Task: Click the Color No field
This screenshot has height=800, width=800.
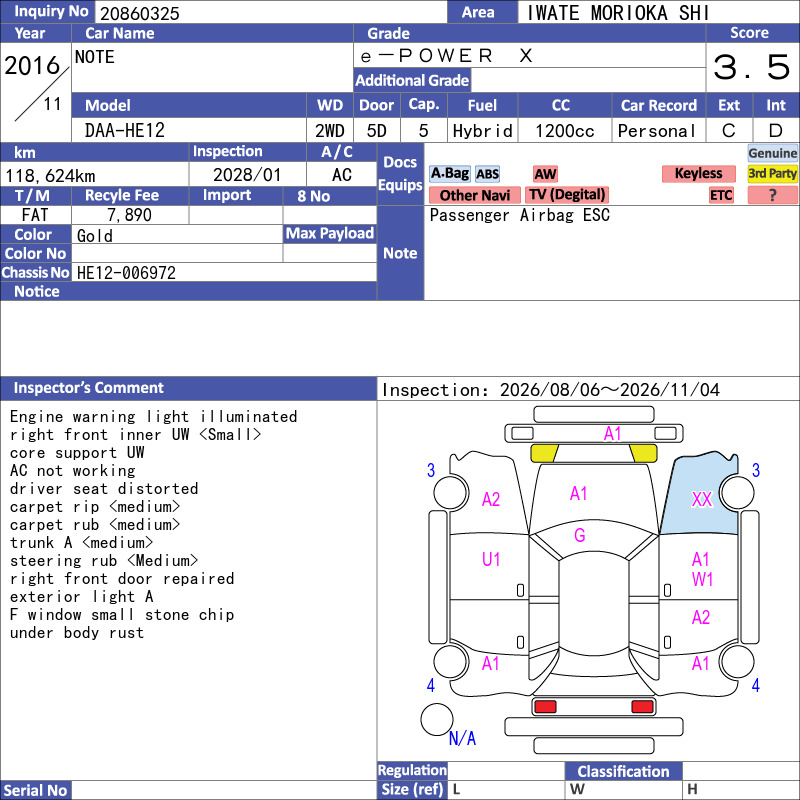Action: [177, 254]
